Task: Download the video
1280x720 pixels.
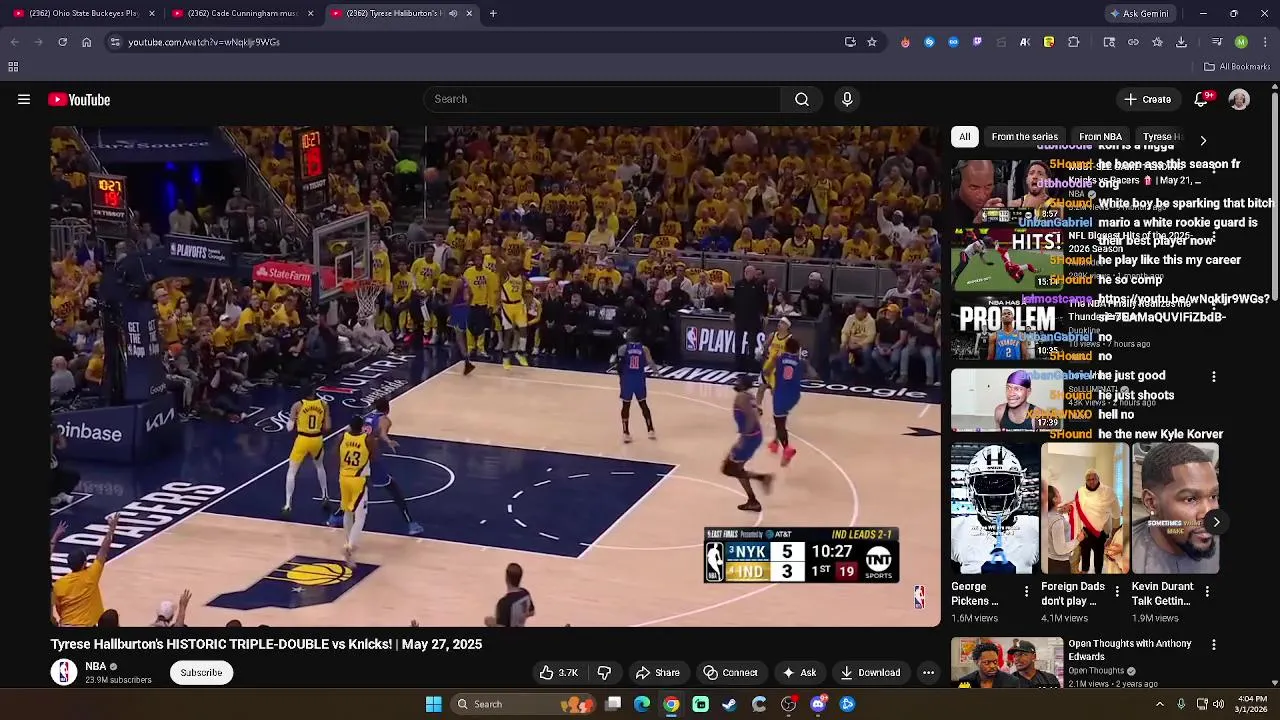Action: (x=870, y=672)
